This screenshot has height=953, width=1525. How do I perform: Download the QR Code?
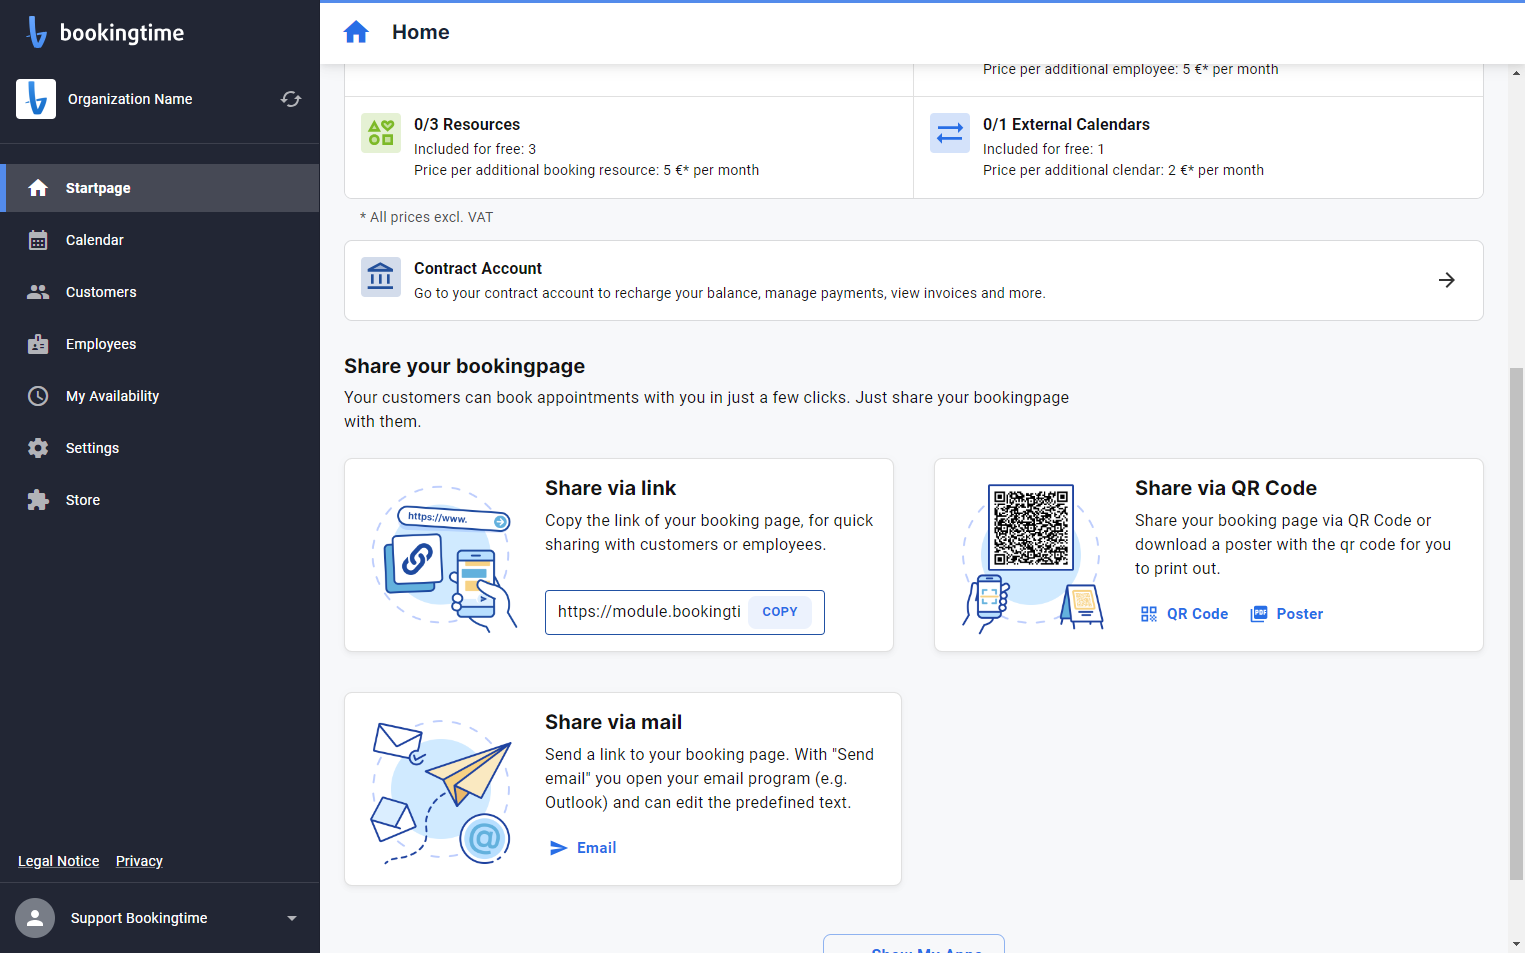point(1184,614)
